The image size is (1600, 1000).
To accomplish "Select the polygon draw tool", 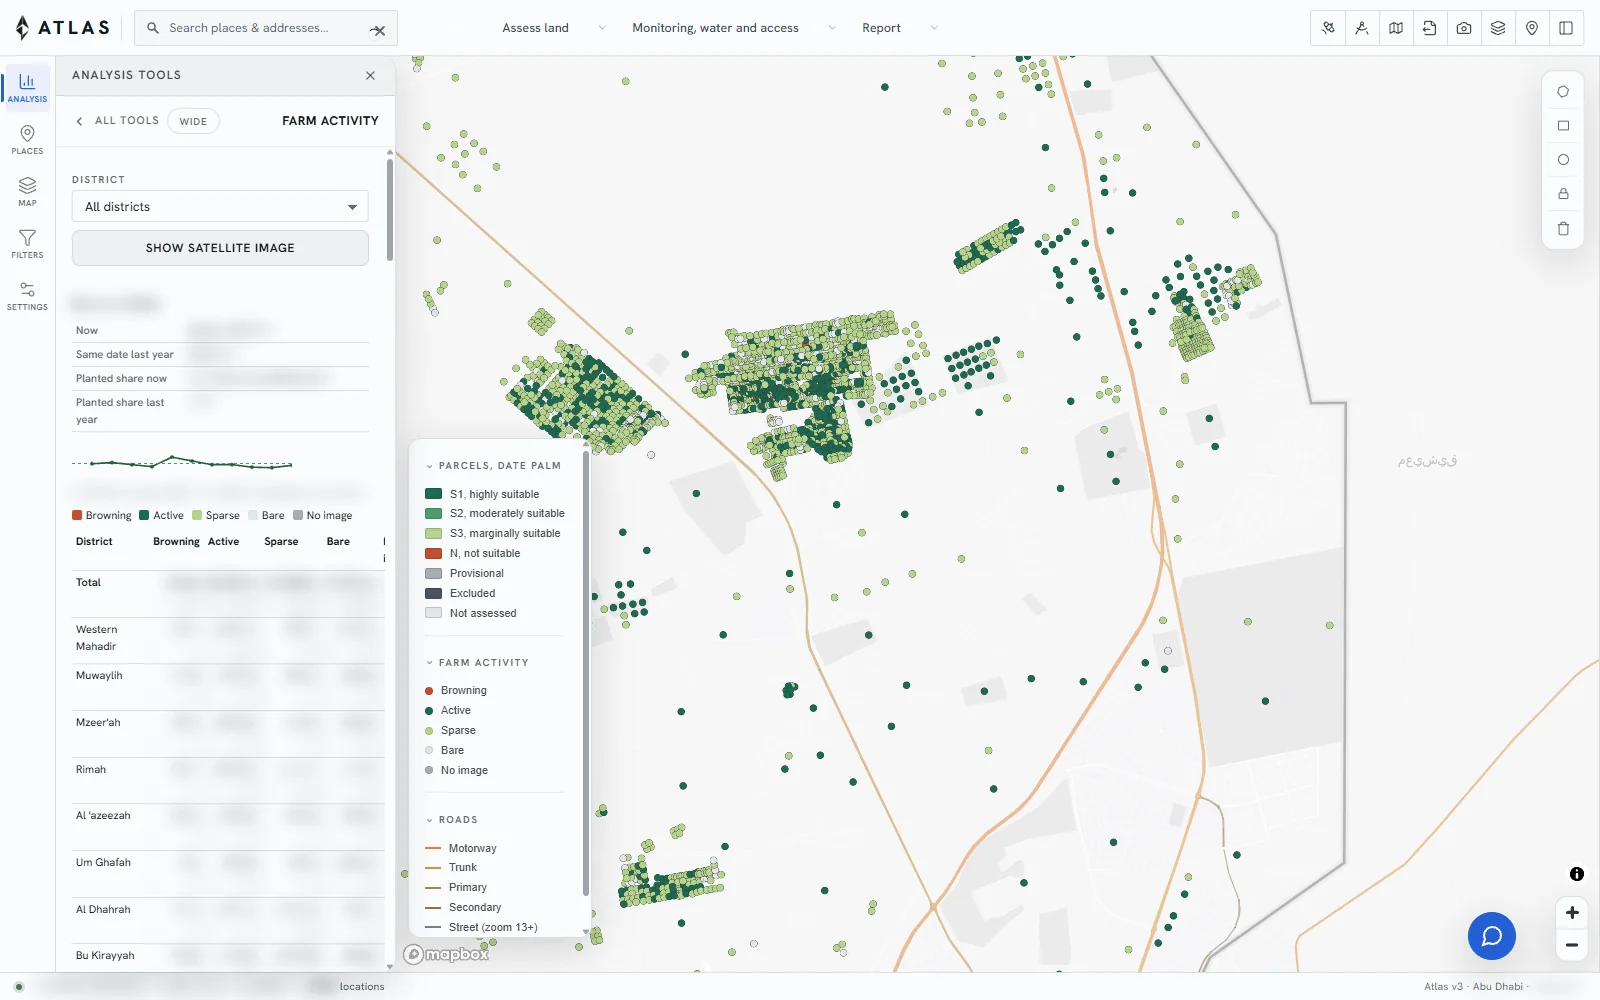I will (1563, 92).
